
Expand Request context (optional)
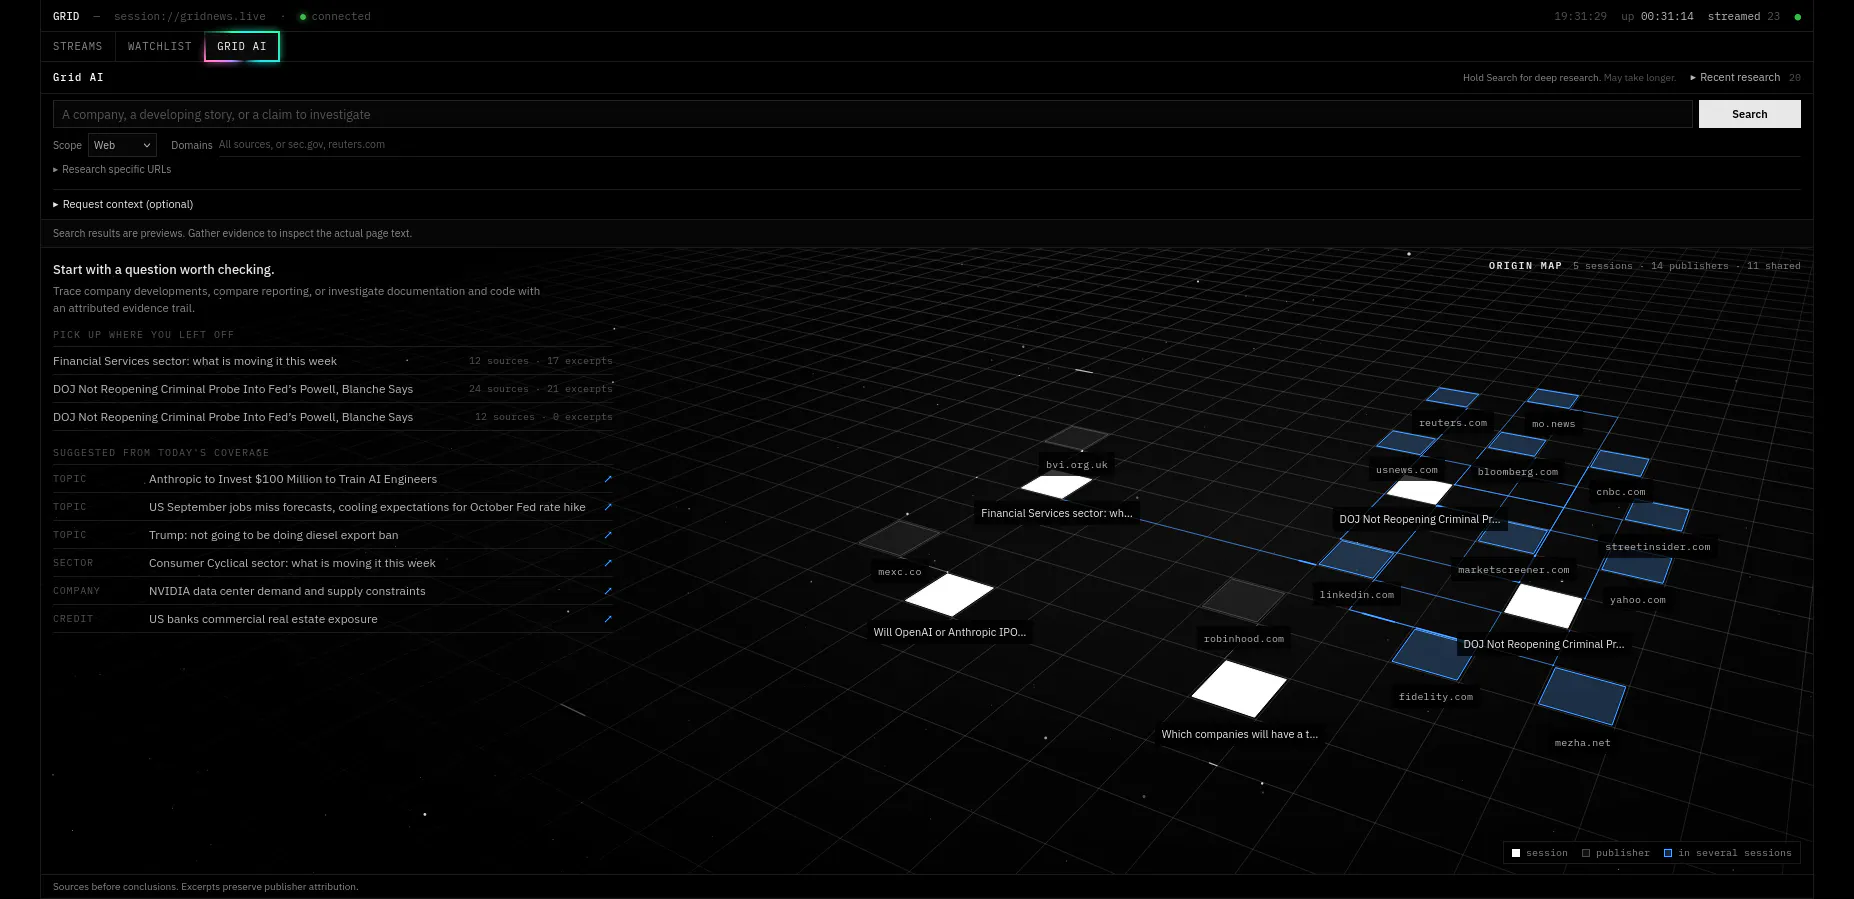(x=123, y=204)
